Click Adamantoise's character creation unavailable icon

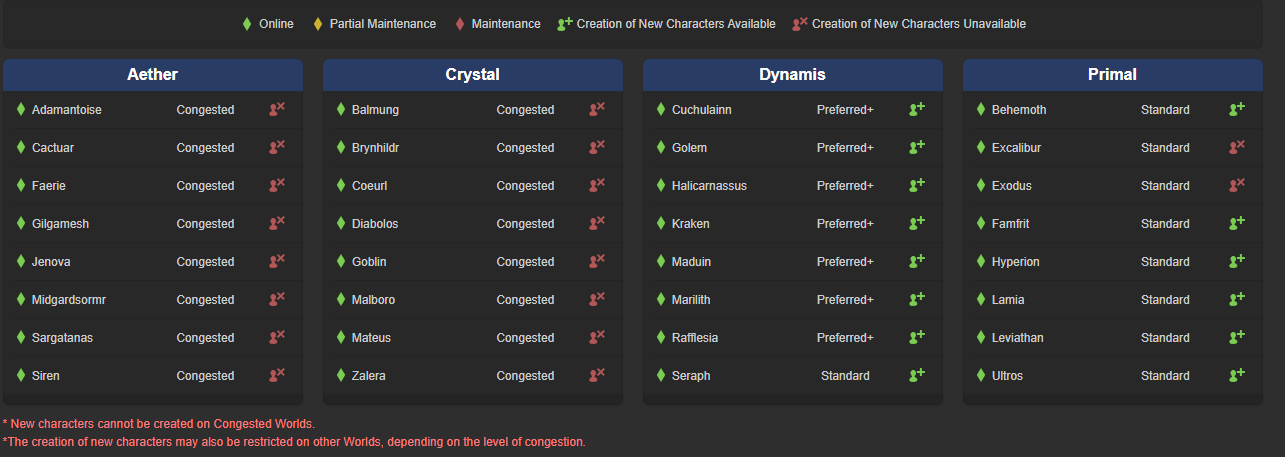276,109
